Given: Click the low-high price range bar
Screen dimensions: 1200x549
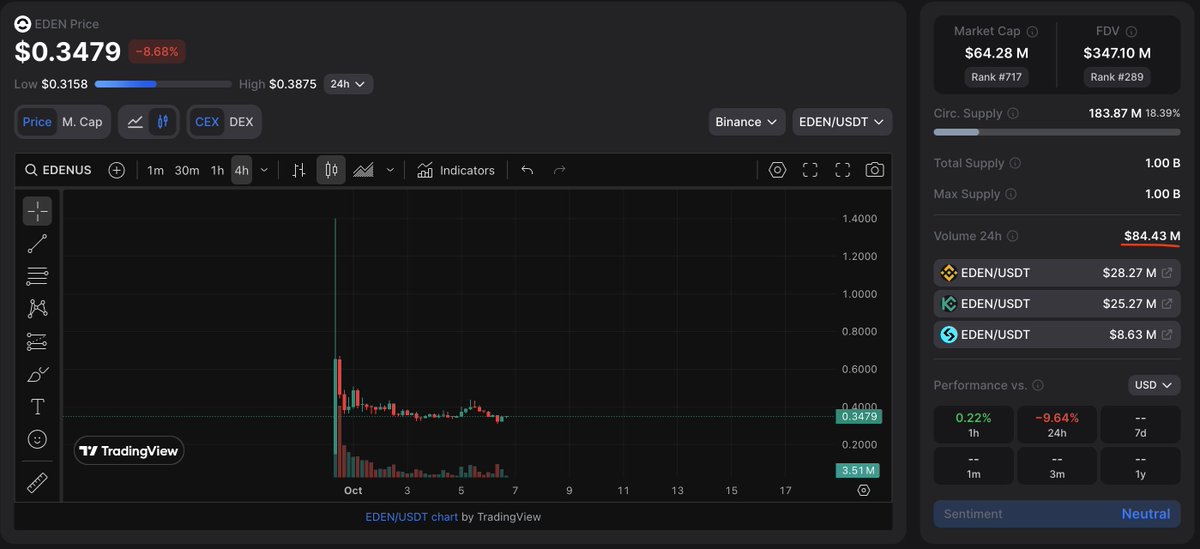Looking at the screenshot, I should click(164, 84).
